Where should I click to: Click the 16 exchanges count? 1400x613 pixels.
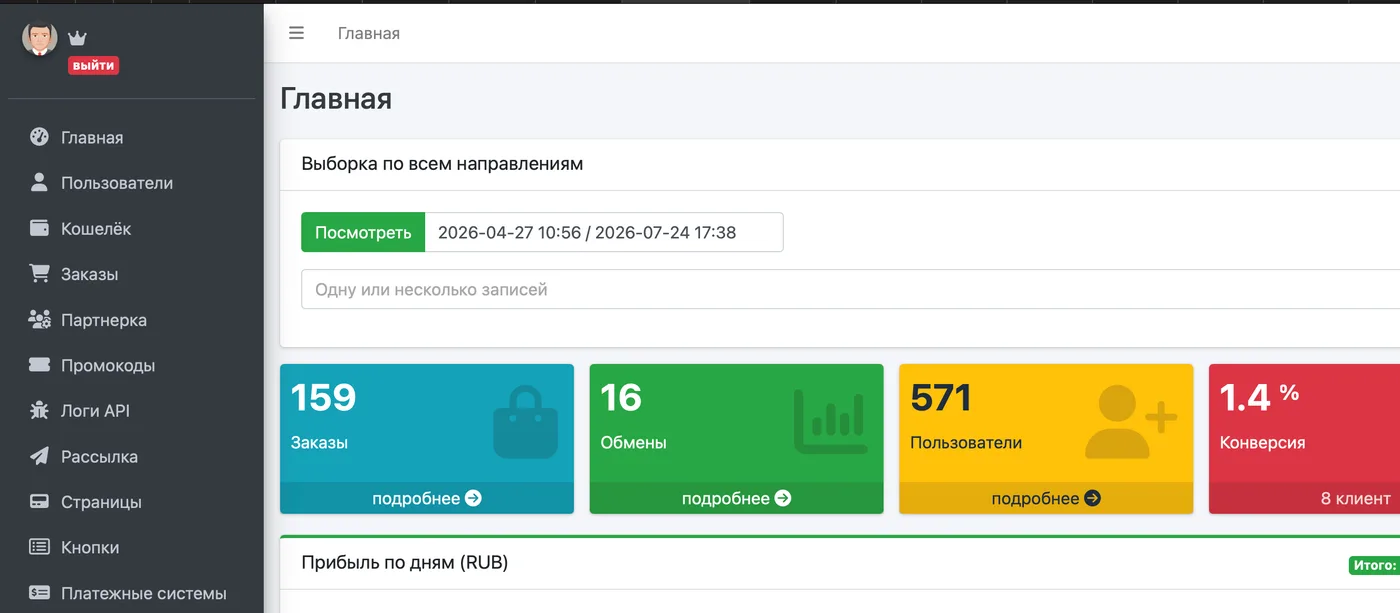click(x=621, y=398)
